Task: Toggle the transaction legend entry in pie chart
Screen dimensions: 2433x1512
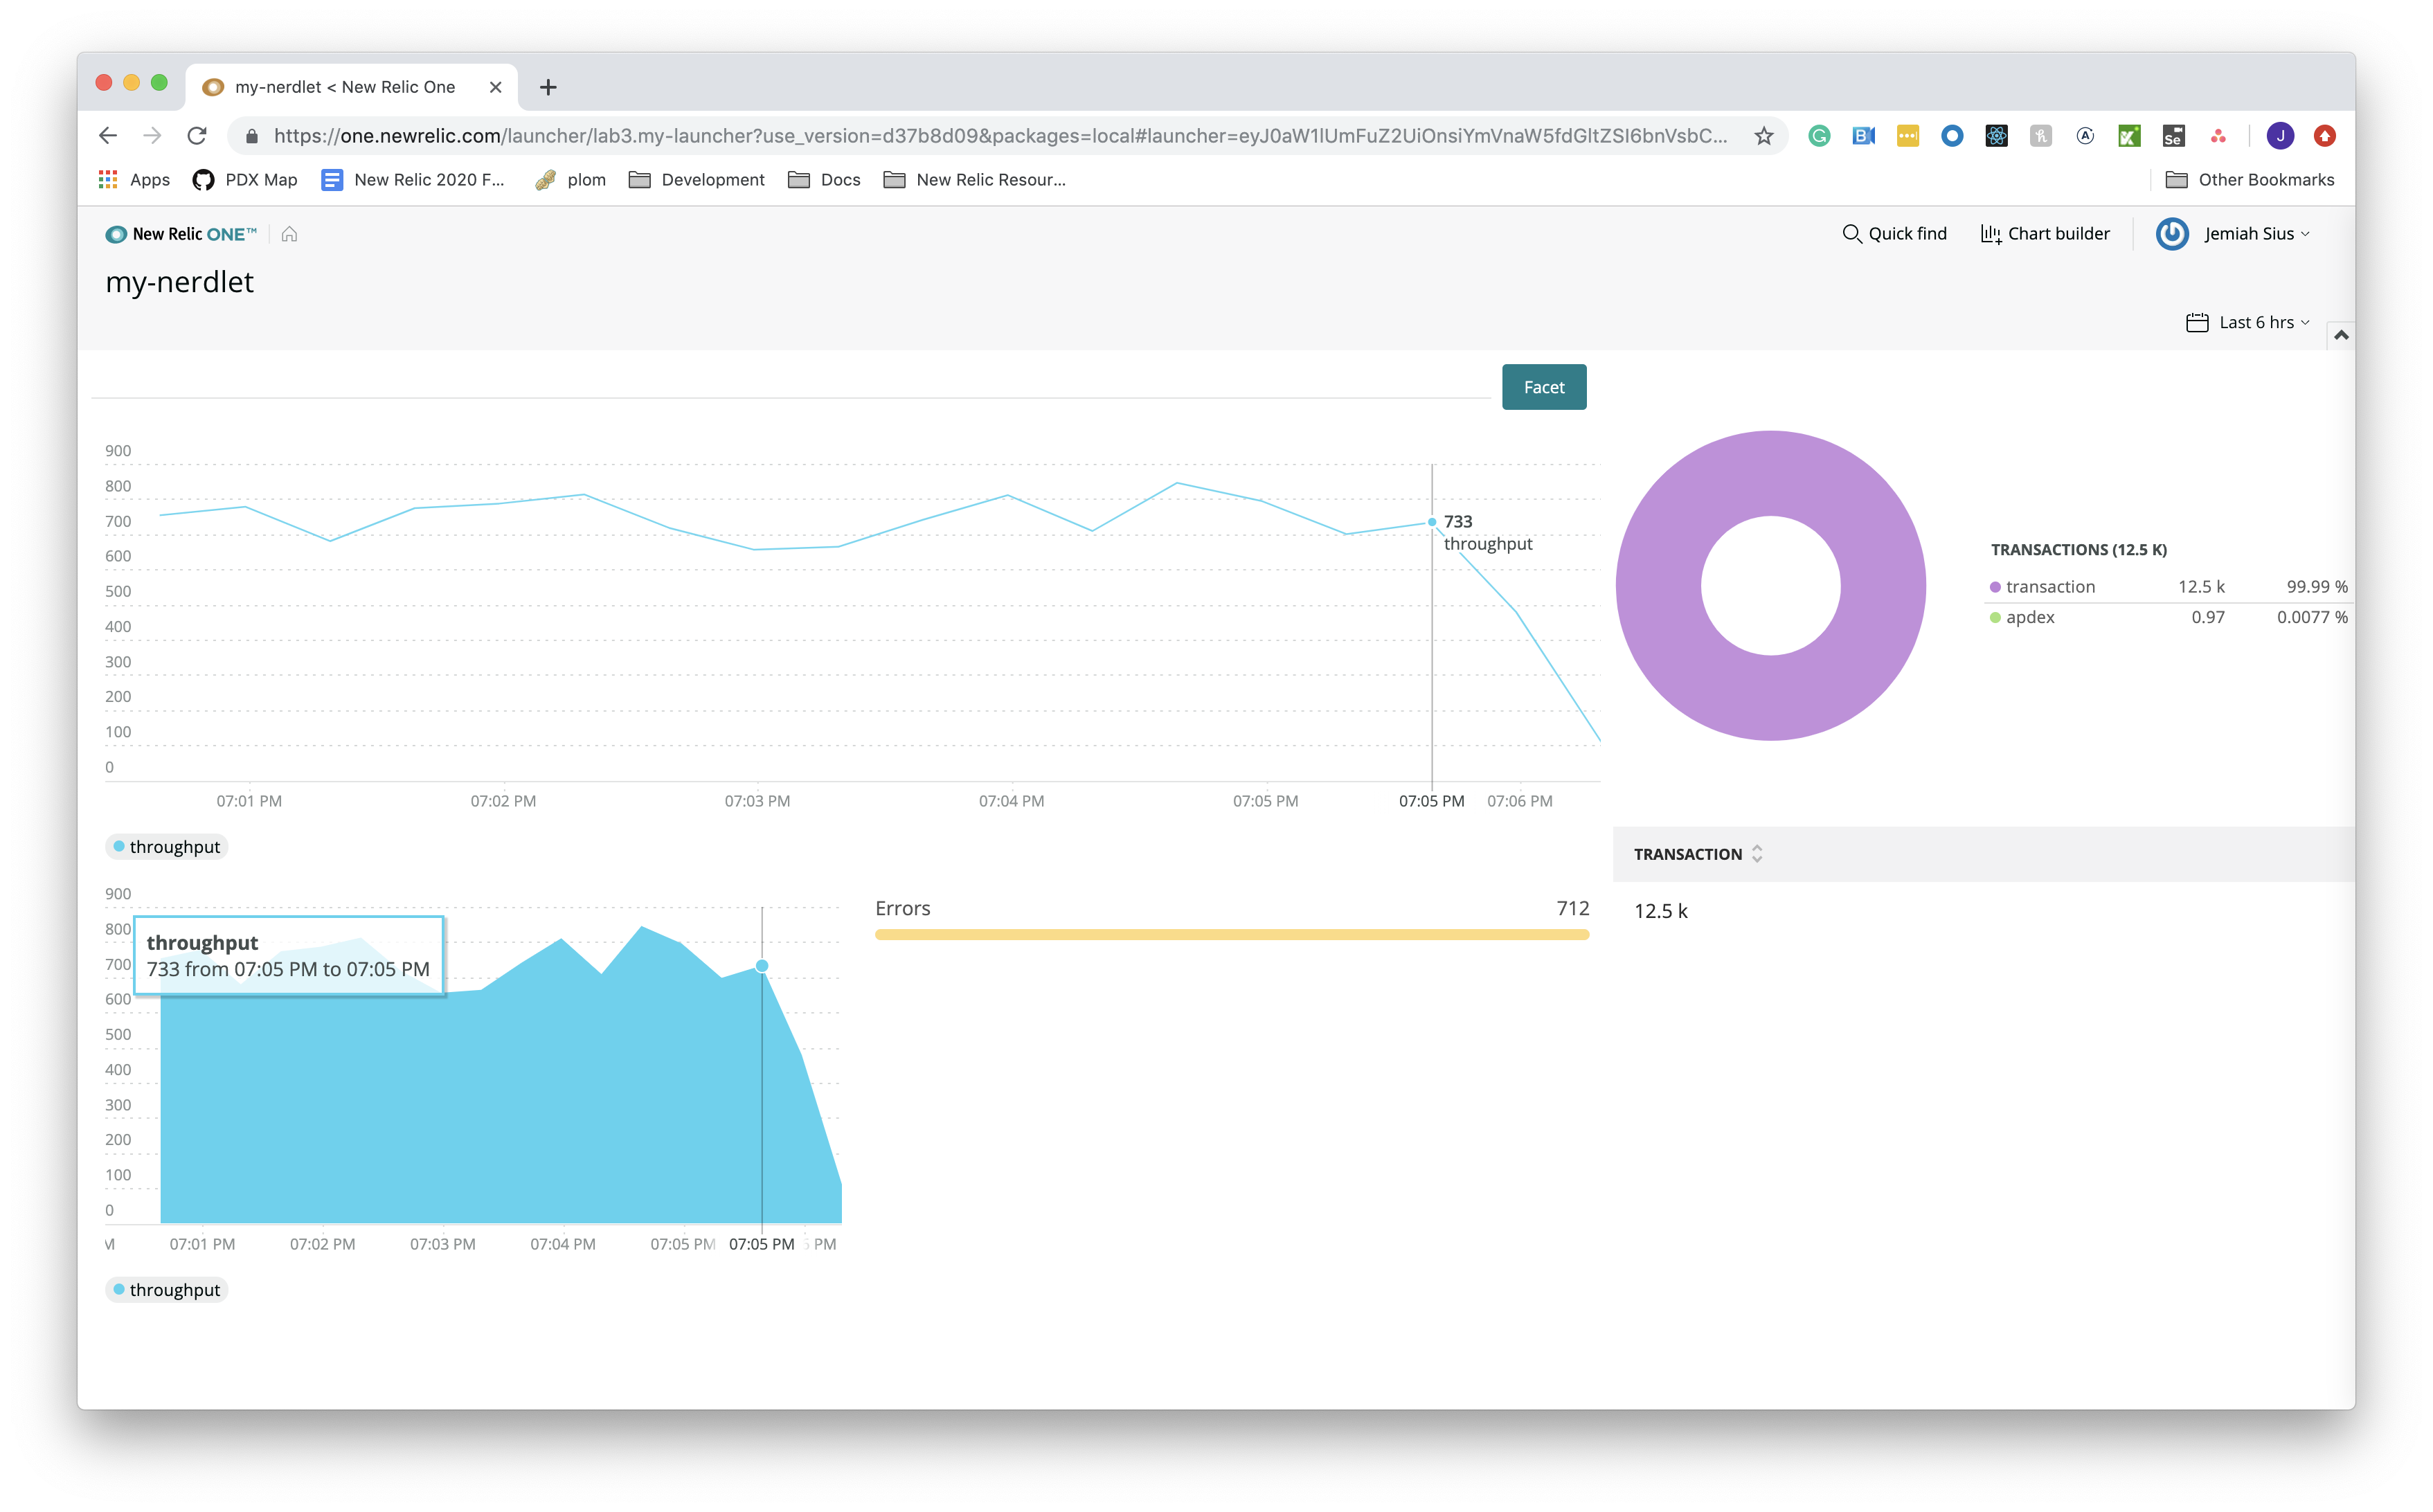Action: click(x=2049, y=587)
